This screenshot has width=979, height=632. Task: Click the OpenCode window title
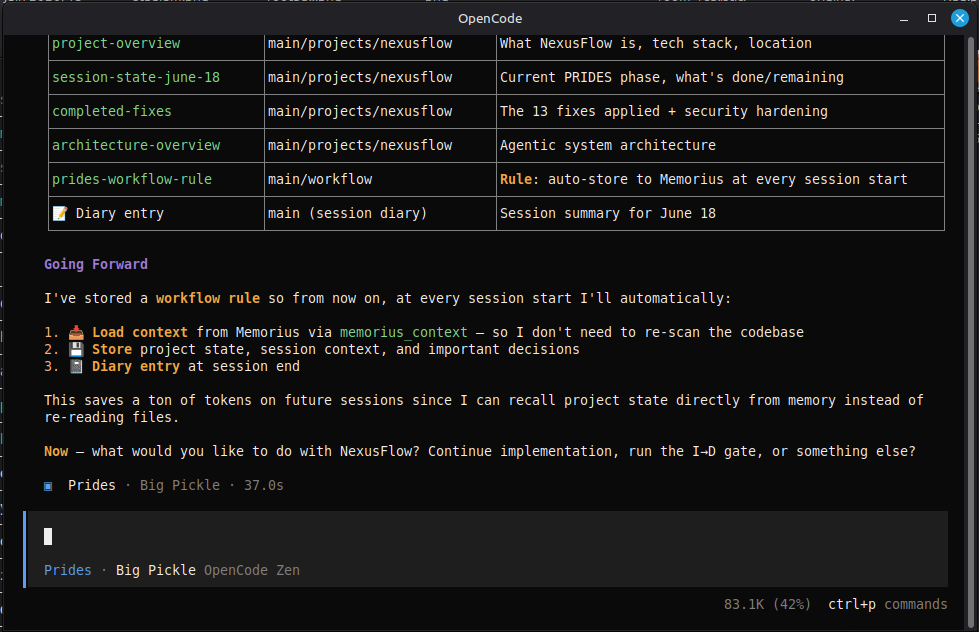click(490, 19)
